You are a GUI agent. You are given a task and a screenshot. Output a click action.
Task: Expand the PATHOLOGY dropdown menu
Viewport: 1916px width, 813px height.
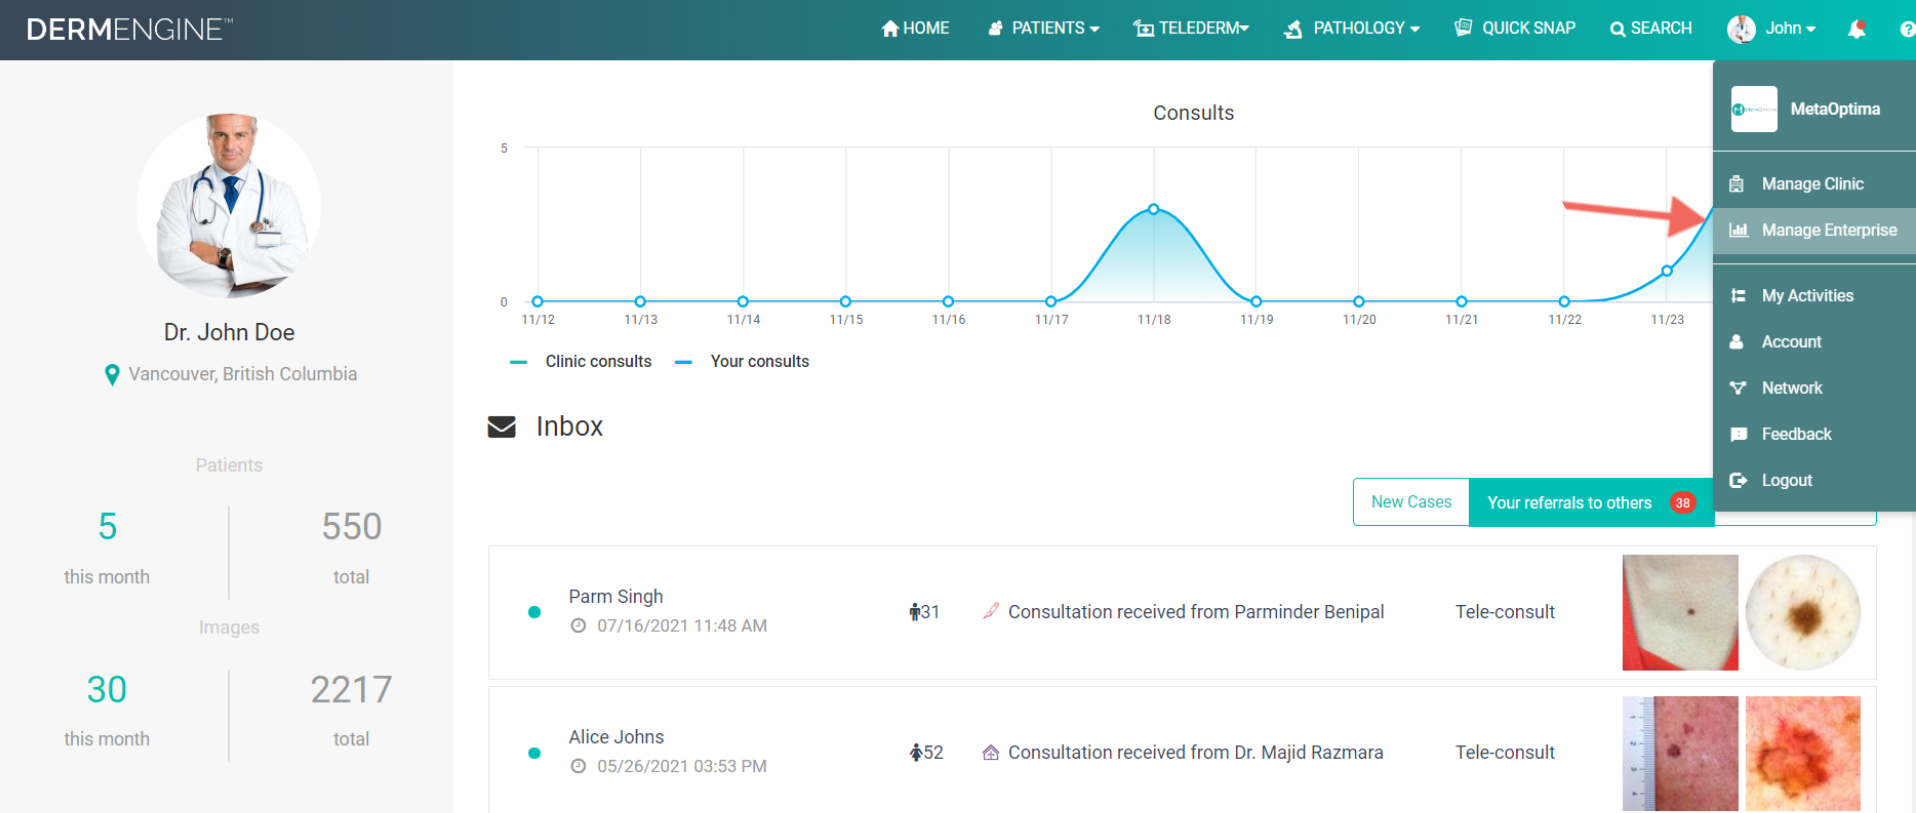[1352, 28]
